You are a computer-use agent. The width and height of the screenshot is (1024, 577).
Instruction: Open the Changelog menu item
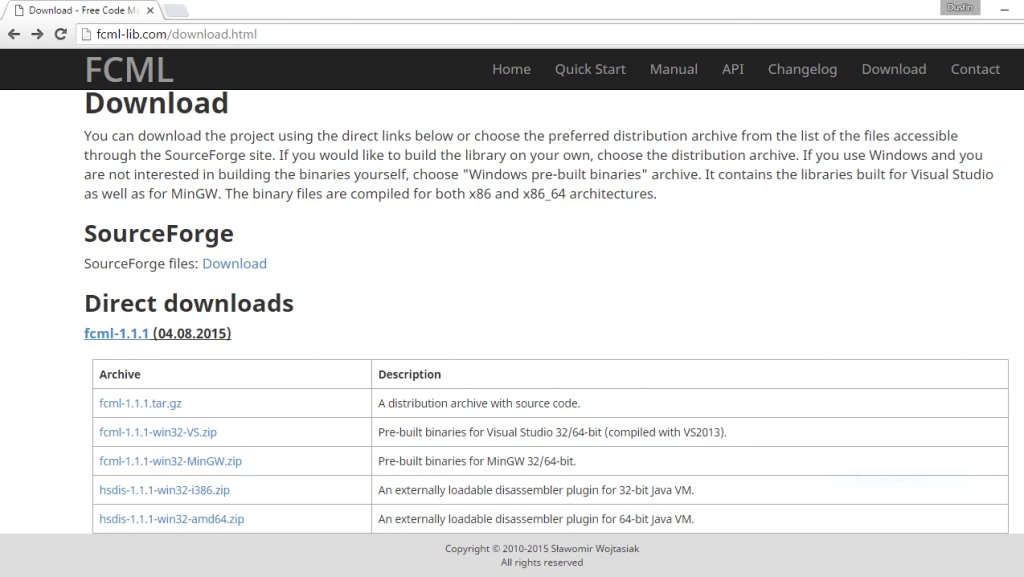[802, 69]
